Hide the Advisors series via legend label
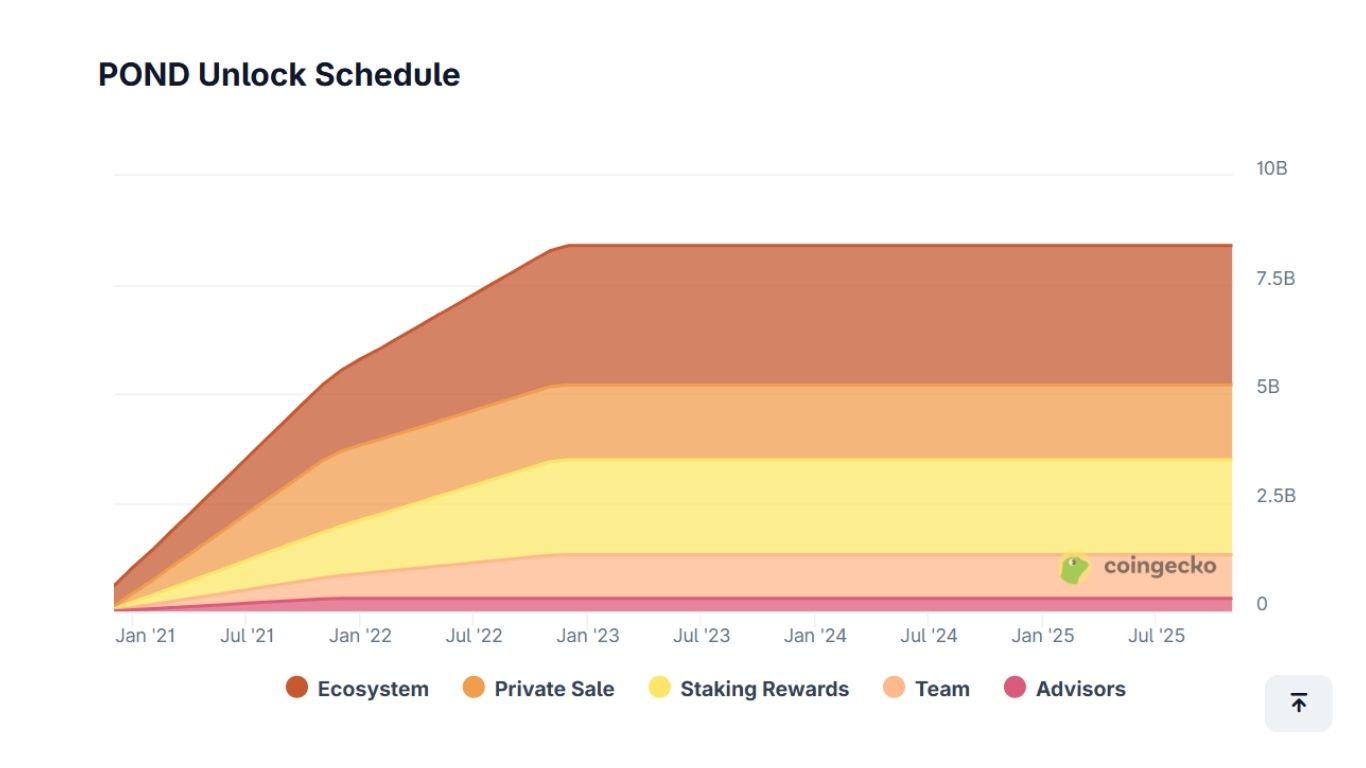 (1080, 689)
